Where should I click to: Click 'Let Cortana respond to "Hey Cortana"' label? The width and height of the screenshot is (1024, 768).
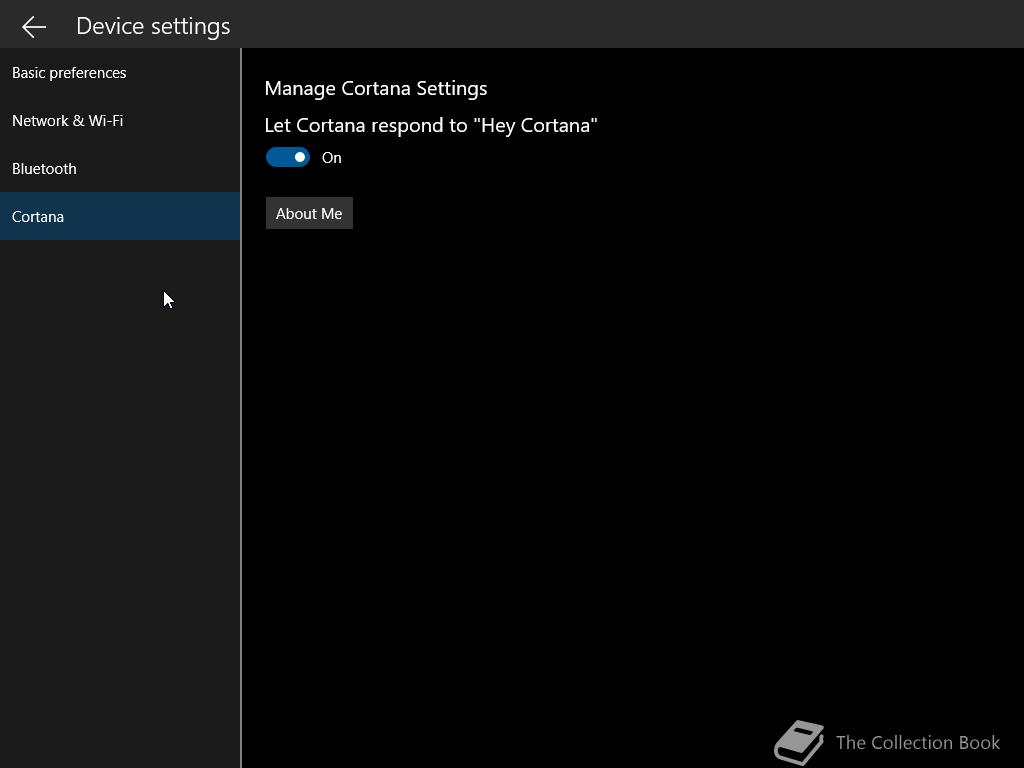point(431,125)
